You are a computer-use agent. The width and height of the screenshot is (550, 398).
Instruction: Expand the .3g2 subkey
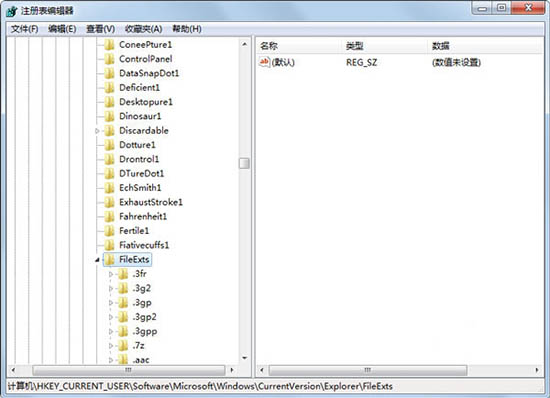point(111,289)
